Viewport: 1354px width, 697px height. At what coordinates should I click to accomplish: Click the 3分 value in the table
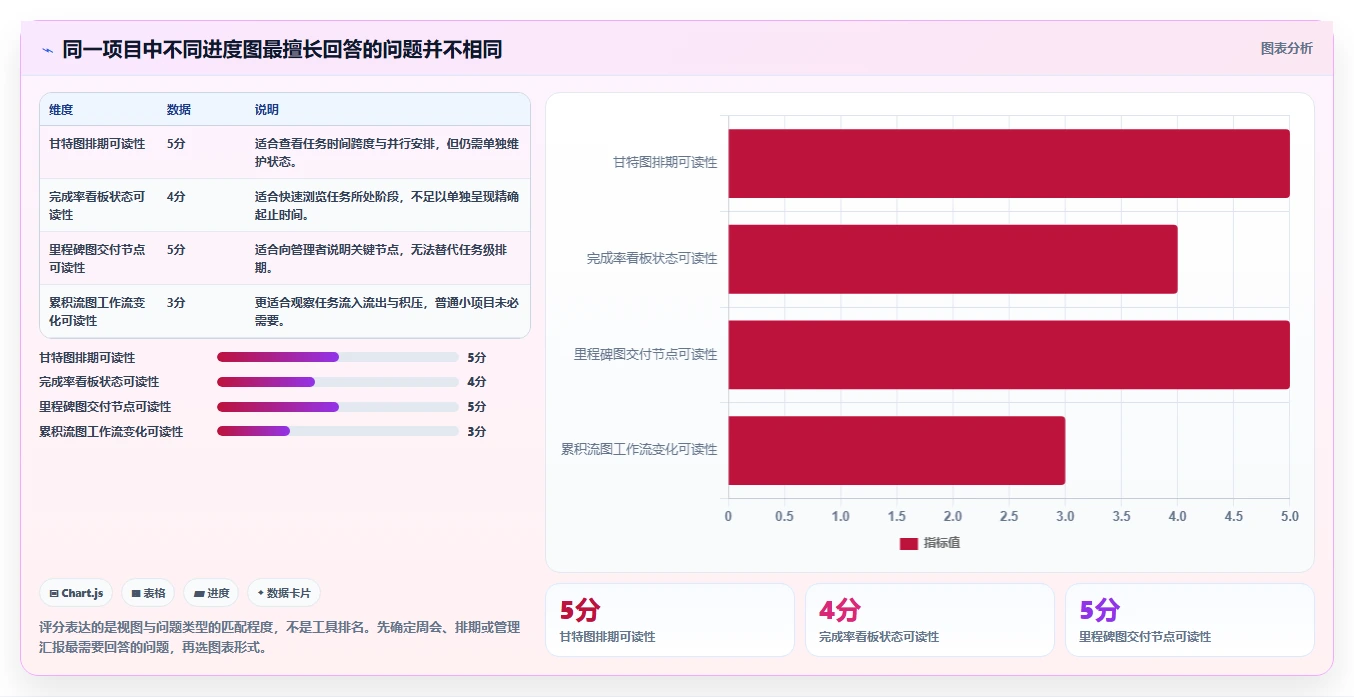pyautogui.click(x=176, y=303)
